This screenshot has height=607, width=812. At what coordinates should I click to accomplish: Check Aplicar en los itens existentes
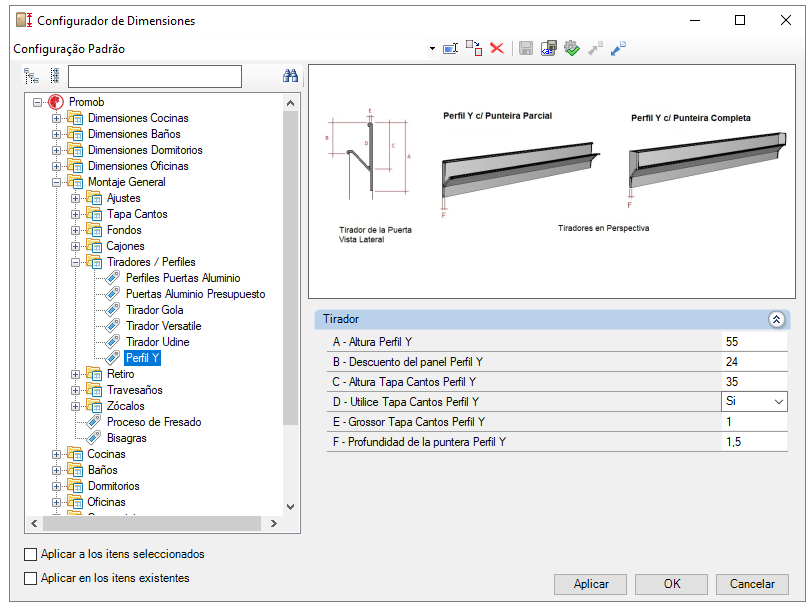[x=31, y=579]
